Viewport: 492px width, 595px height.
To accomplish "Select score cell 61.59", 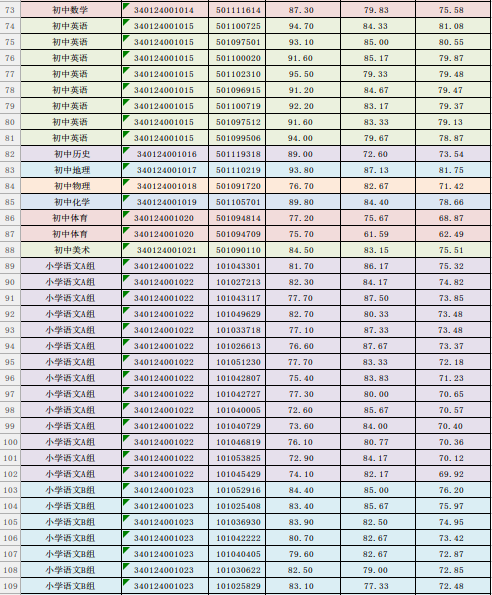I will click(x=376, y=234).
